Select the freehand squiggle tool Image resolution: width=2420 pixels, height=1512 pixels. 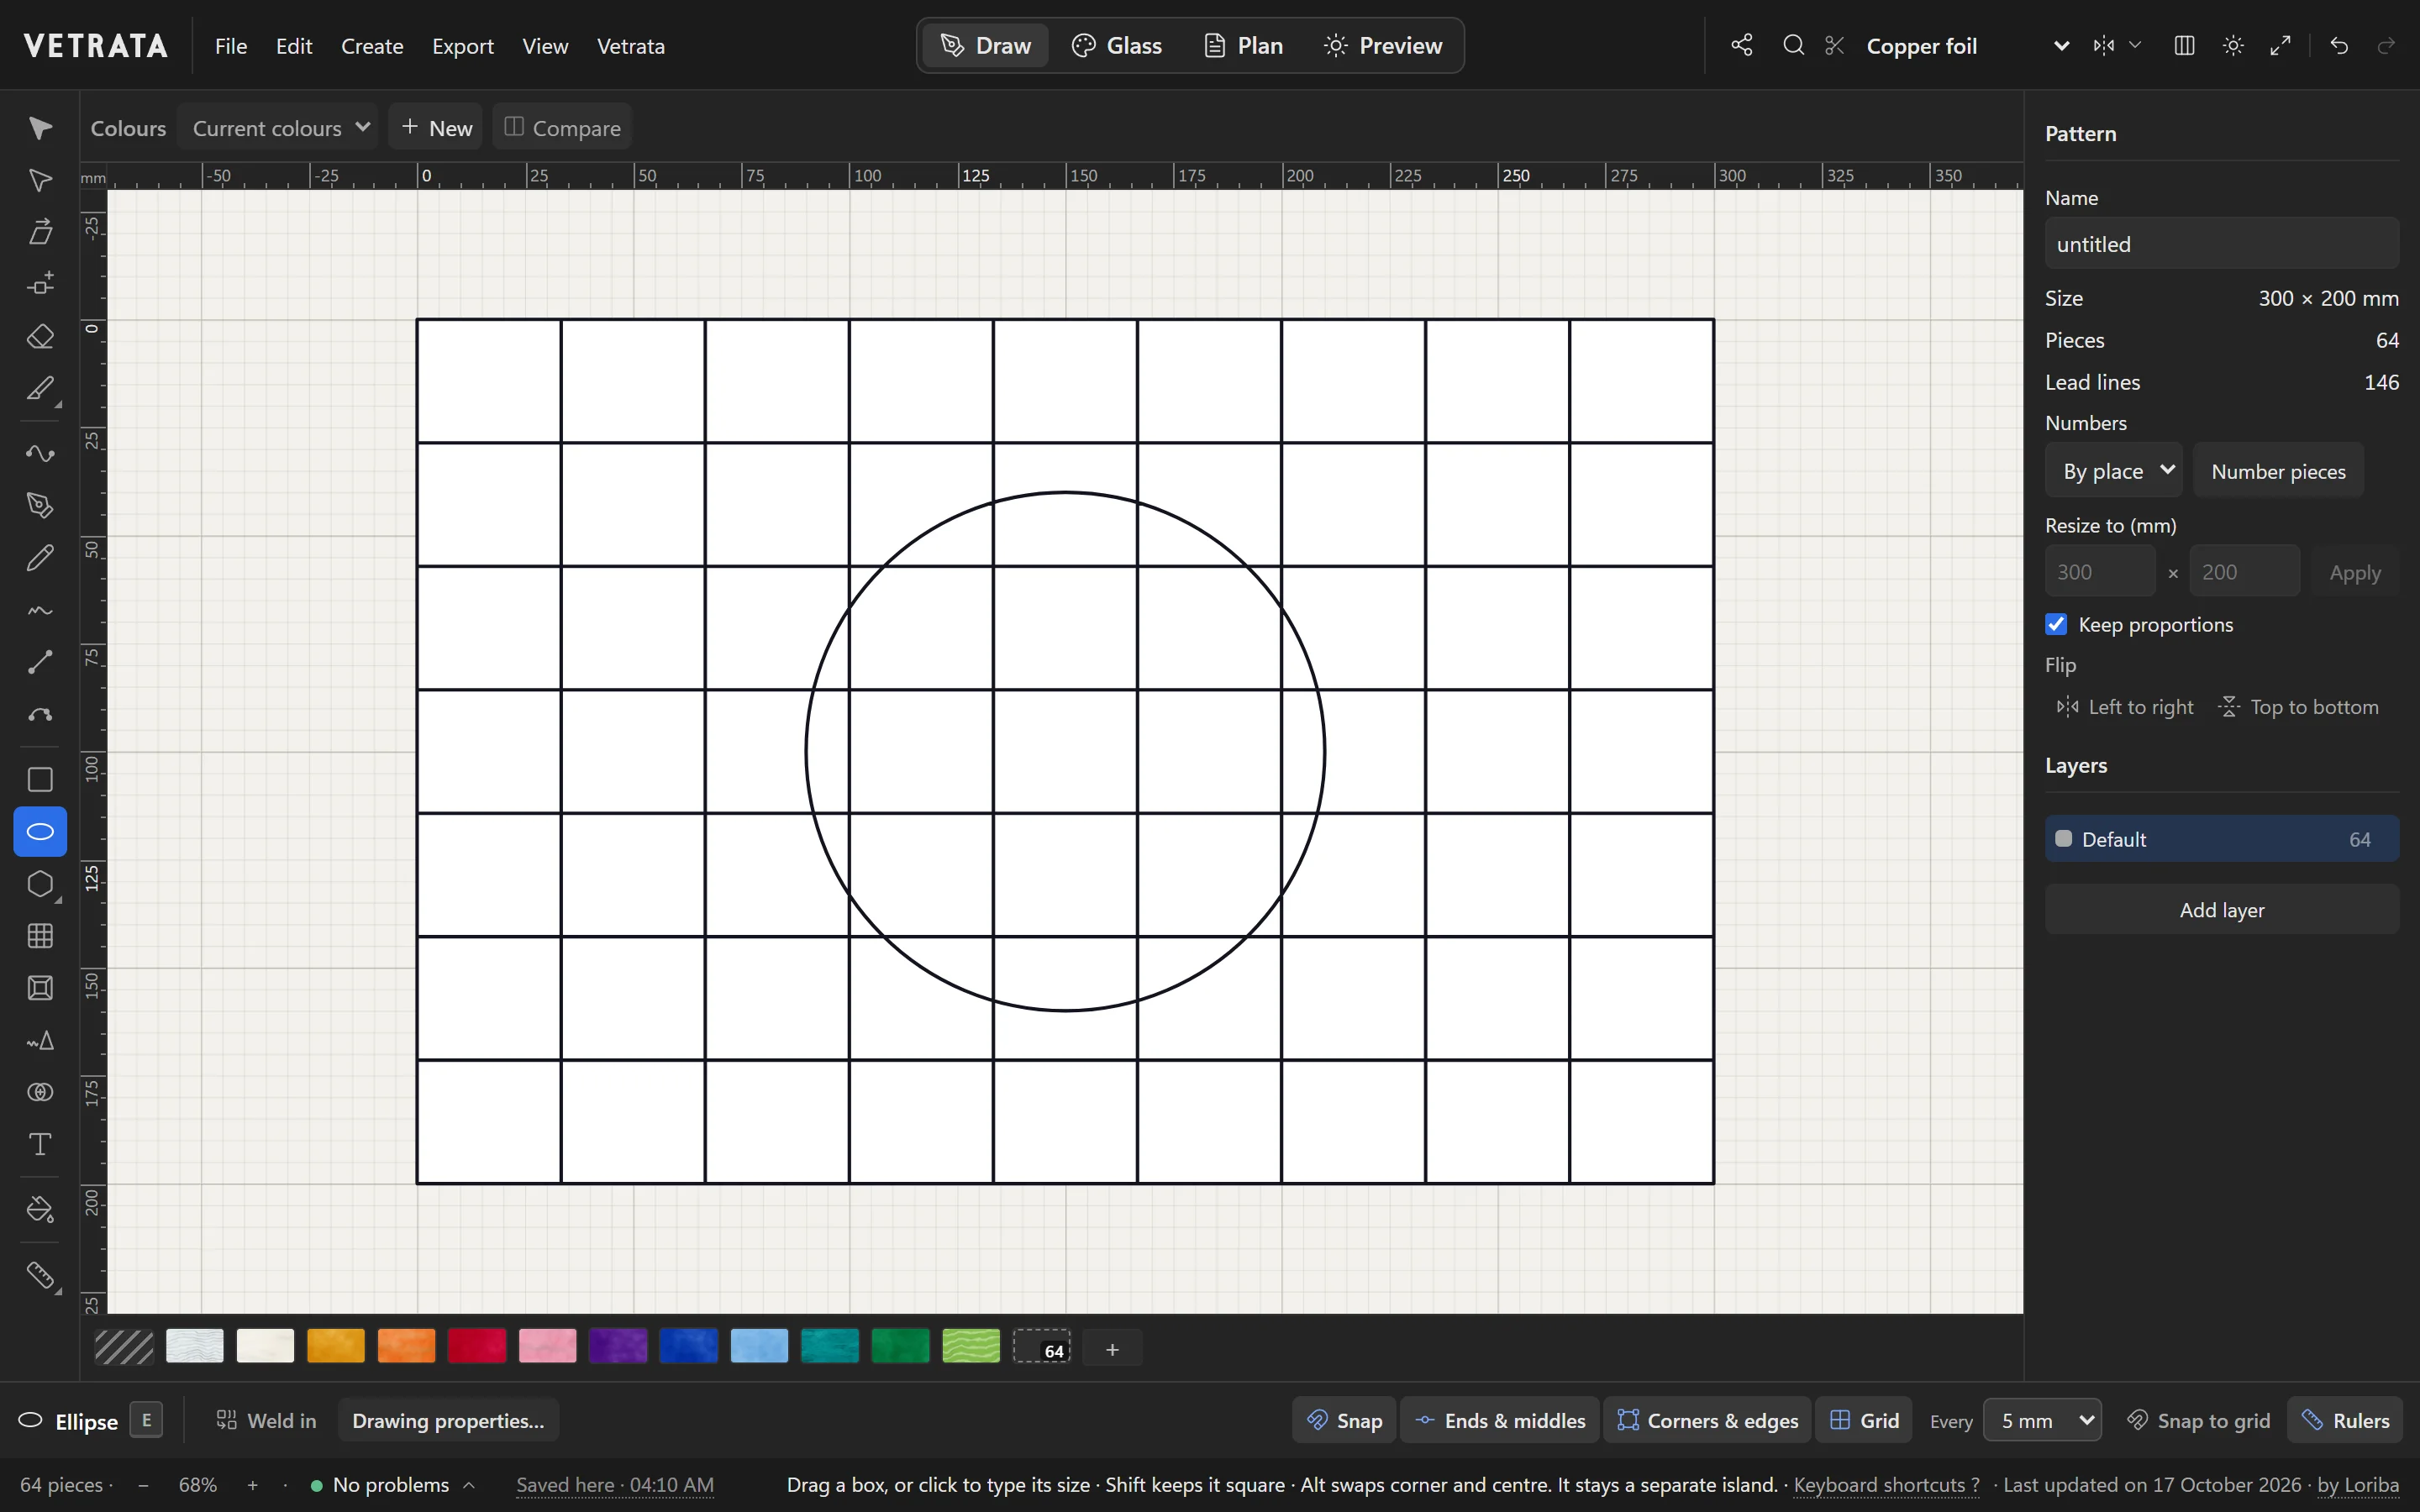40,610
